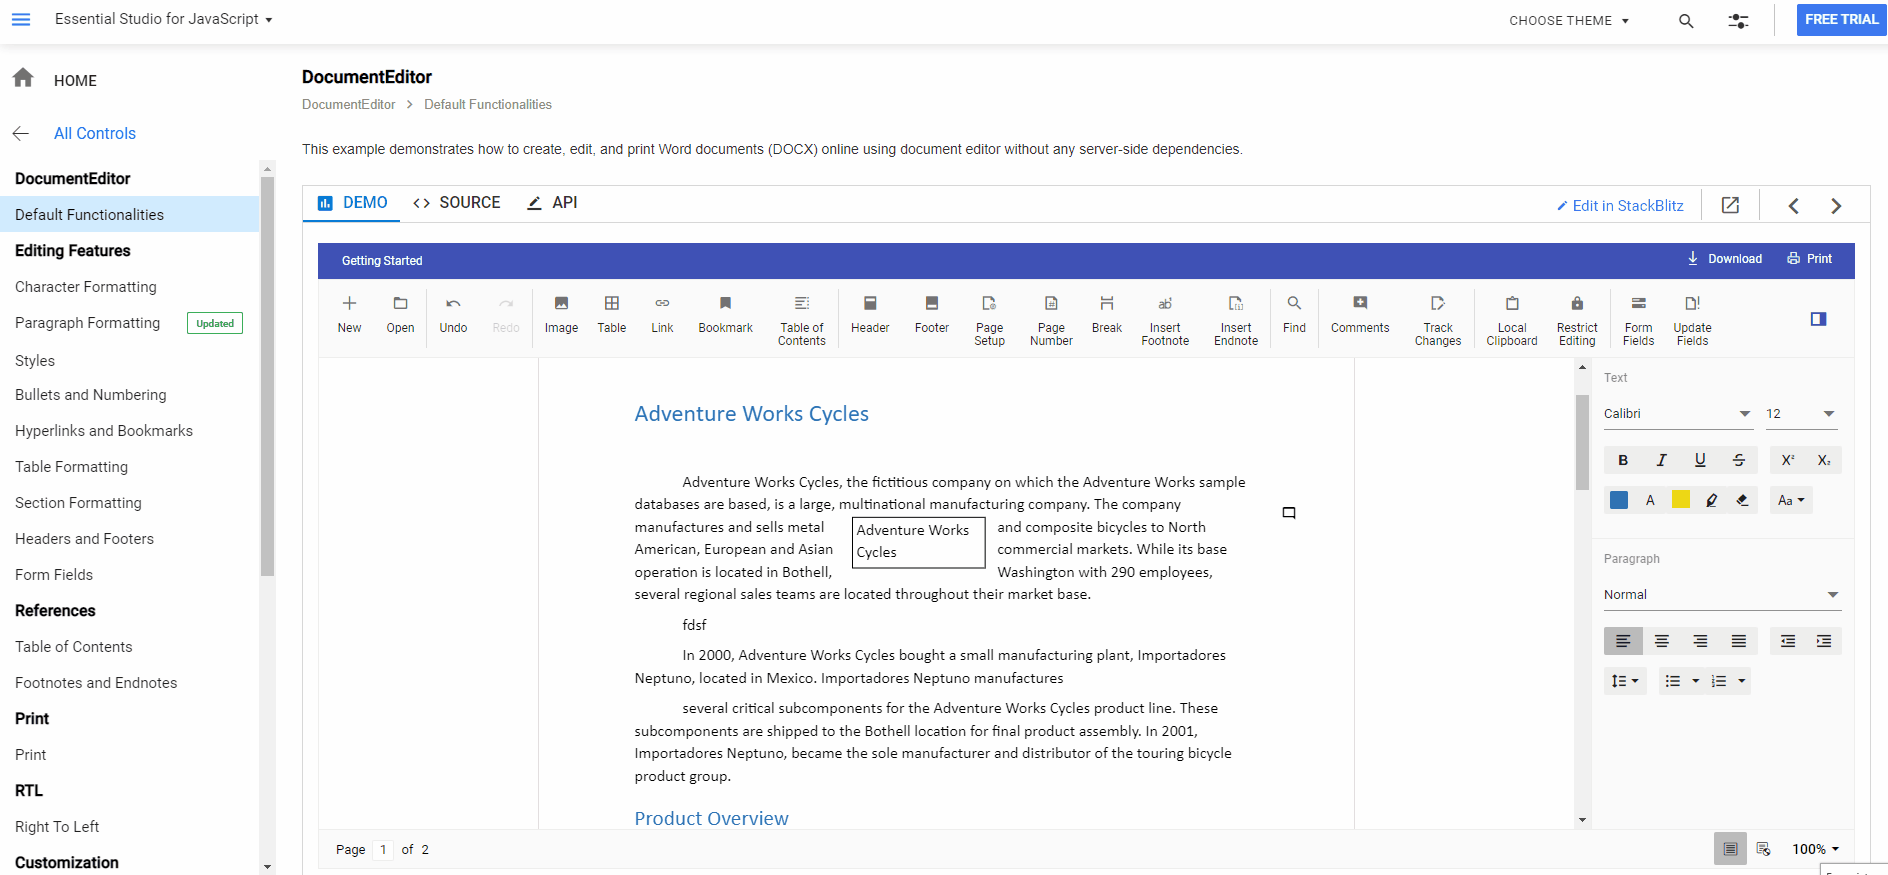Open the Calibri font family dropdown
This screenshot has width=1888, height=875.
point(1677,414)
